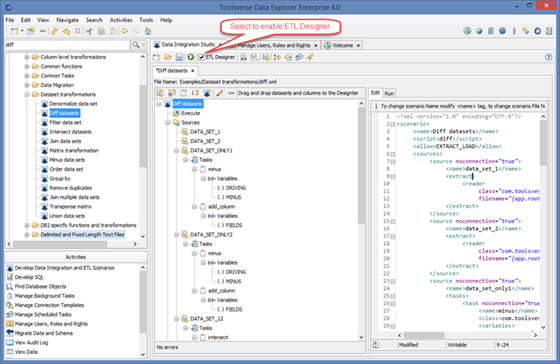560x364 pixels.
Task: Collapse the DATA_SET_ONLY1 node
Action: coord(176,151)
